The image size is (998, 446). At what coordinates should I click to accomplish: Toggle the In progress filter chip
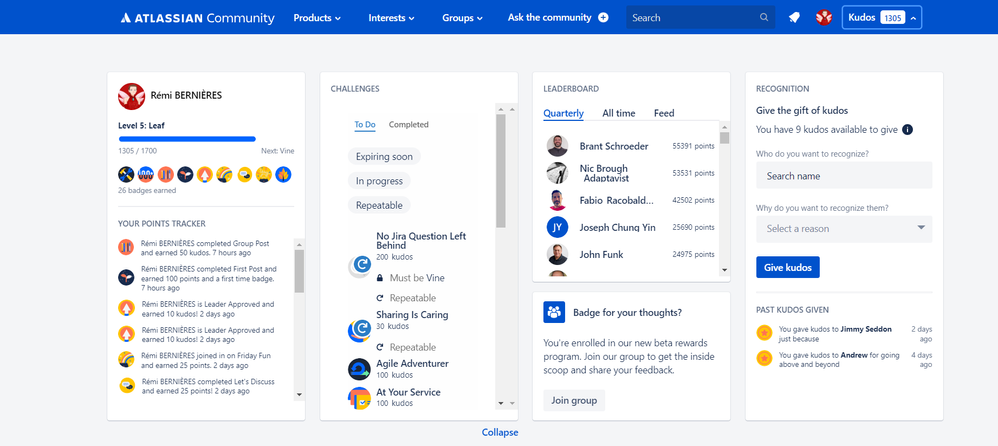(379, 181)
